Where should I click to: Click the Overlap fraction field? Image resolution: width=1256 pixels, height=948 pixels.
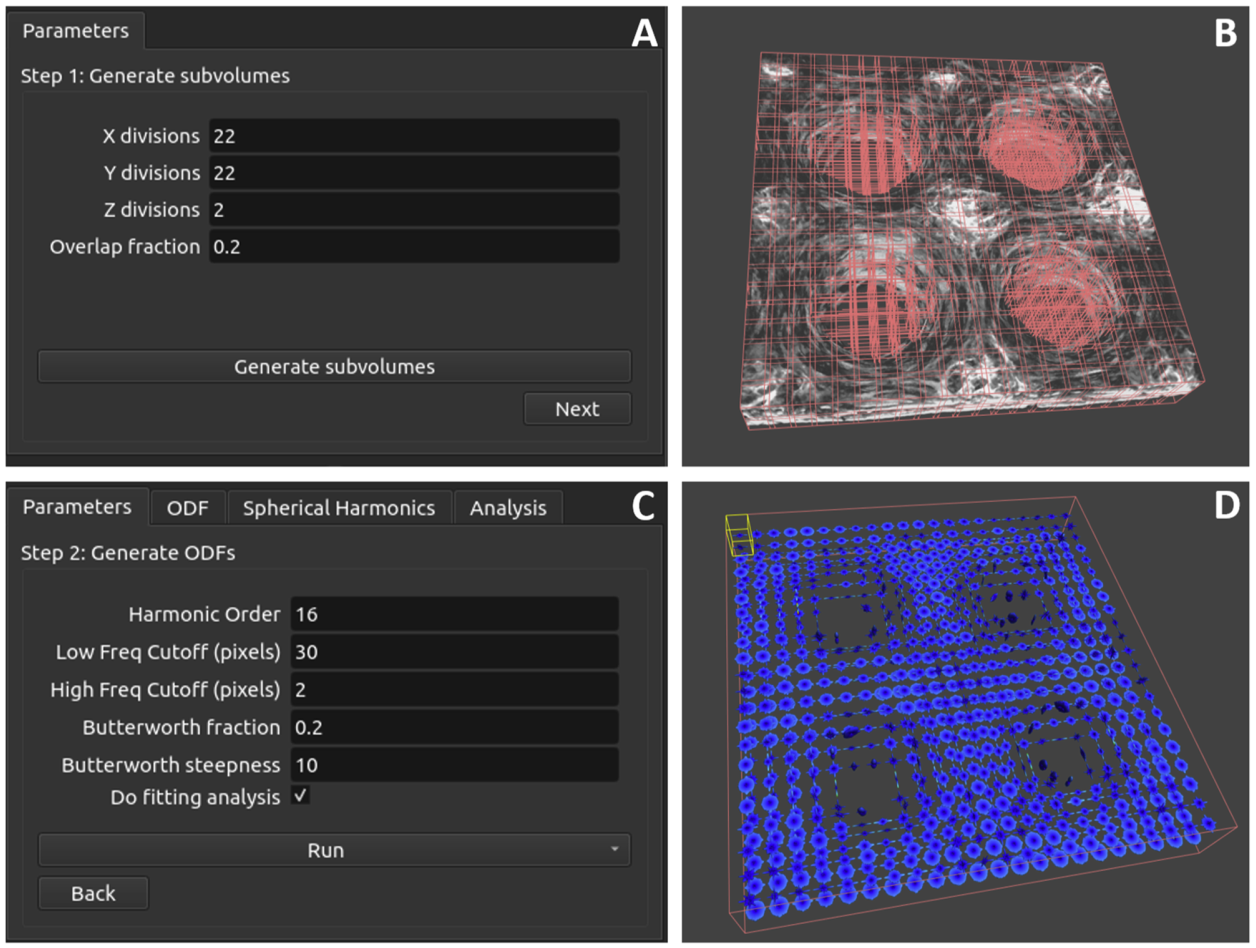[414, 246]
